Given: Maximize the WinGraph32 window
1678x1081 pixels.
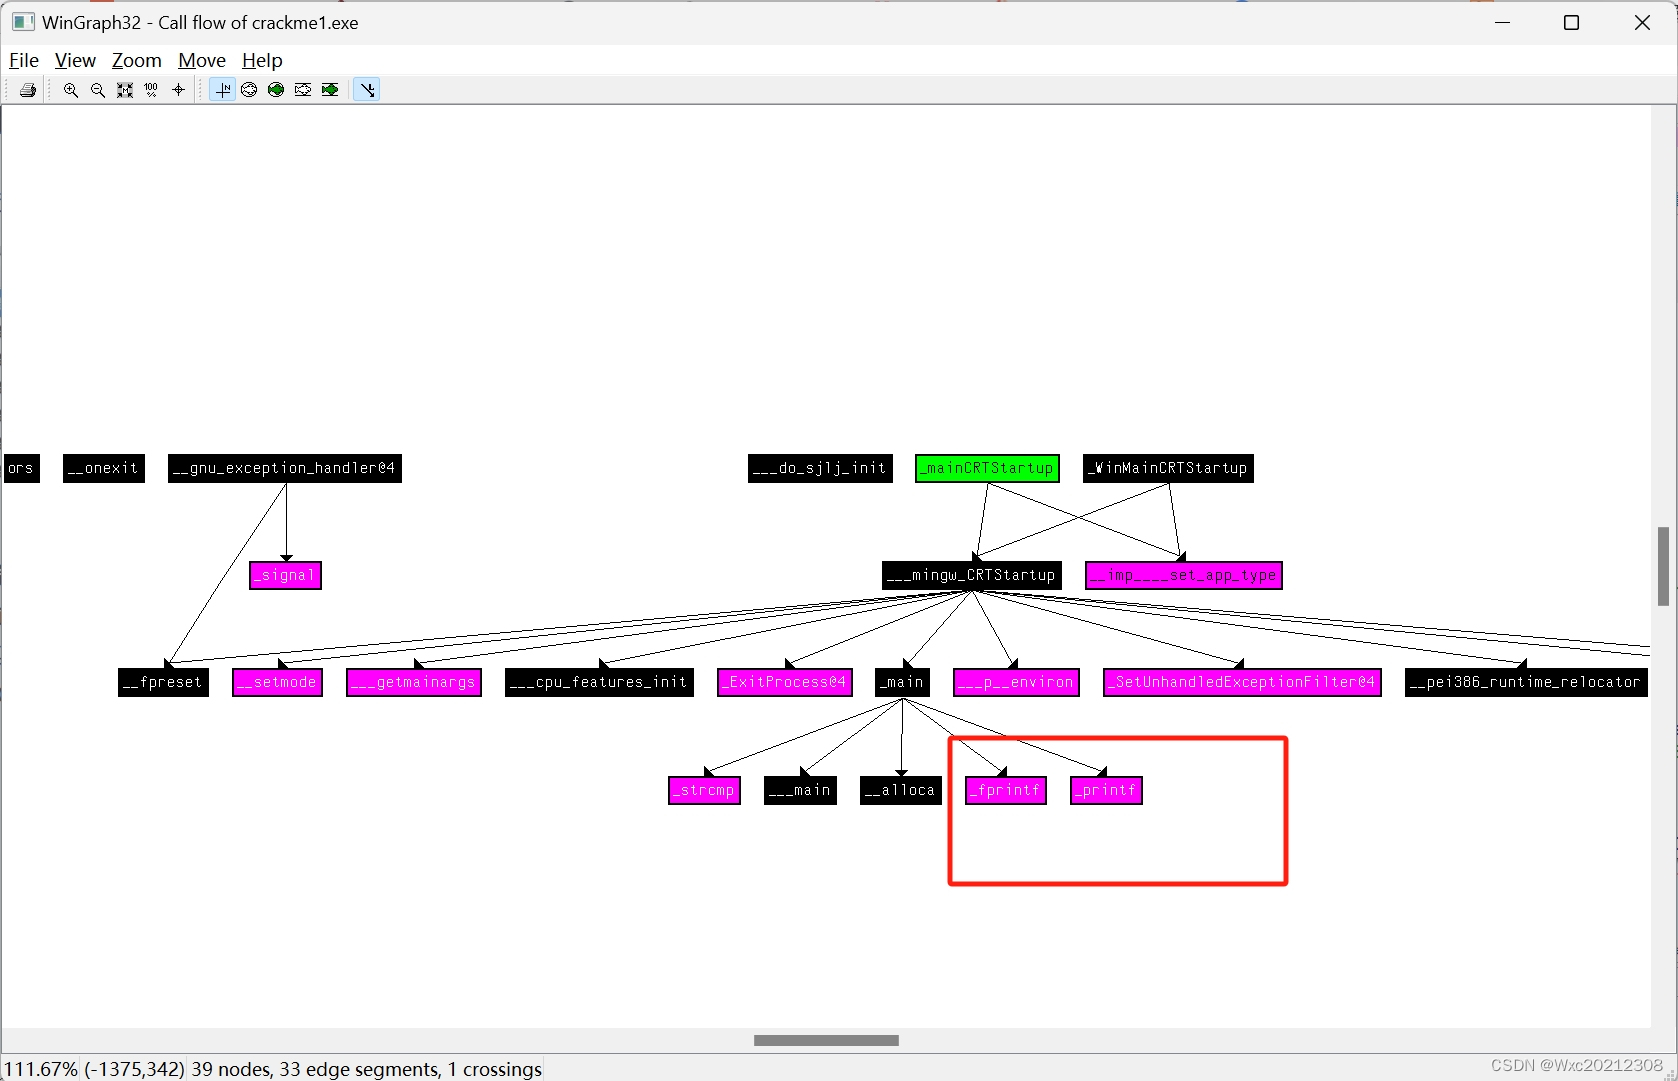Looking at the screenshot, I should point(1571,22).
